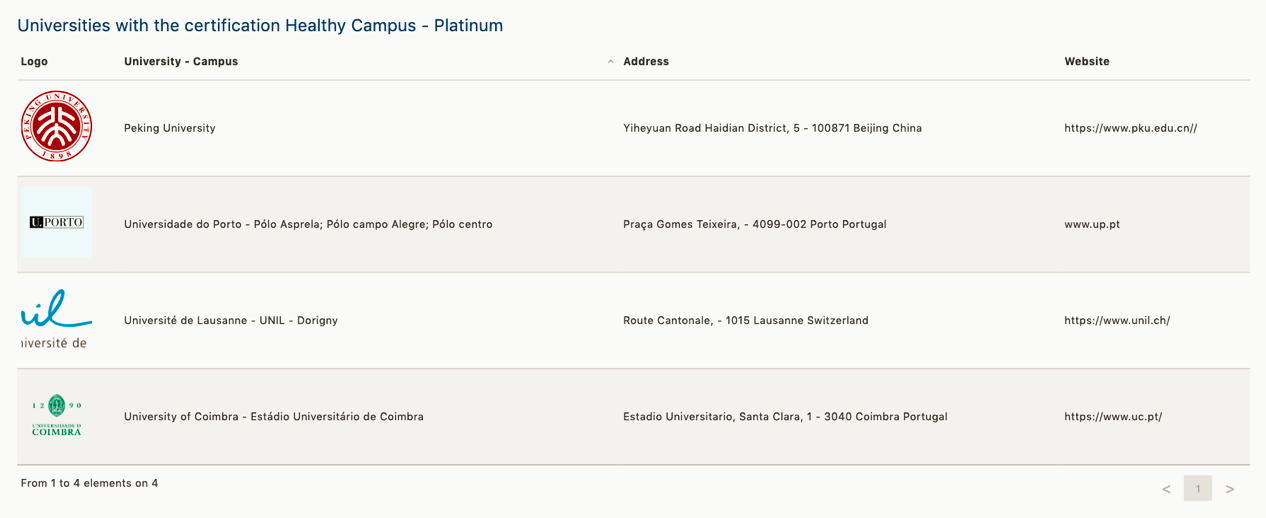This screenshot has width=1266, height=518.
Task: Select page 1 in the pagination
Action: click(1198, 488)
